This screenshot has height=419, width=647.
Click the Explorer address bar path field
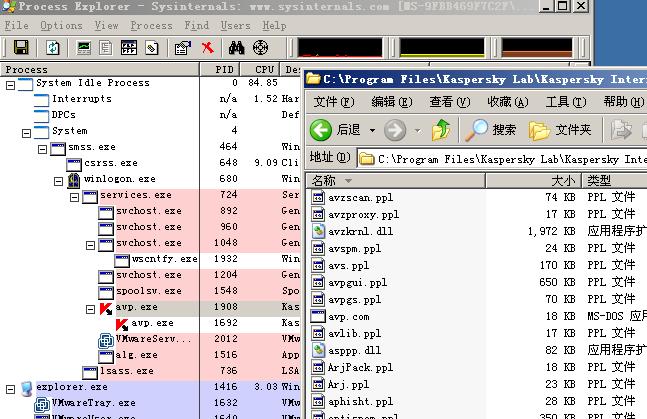[x=502, y=159]
